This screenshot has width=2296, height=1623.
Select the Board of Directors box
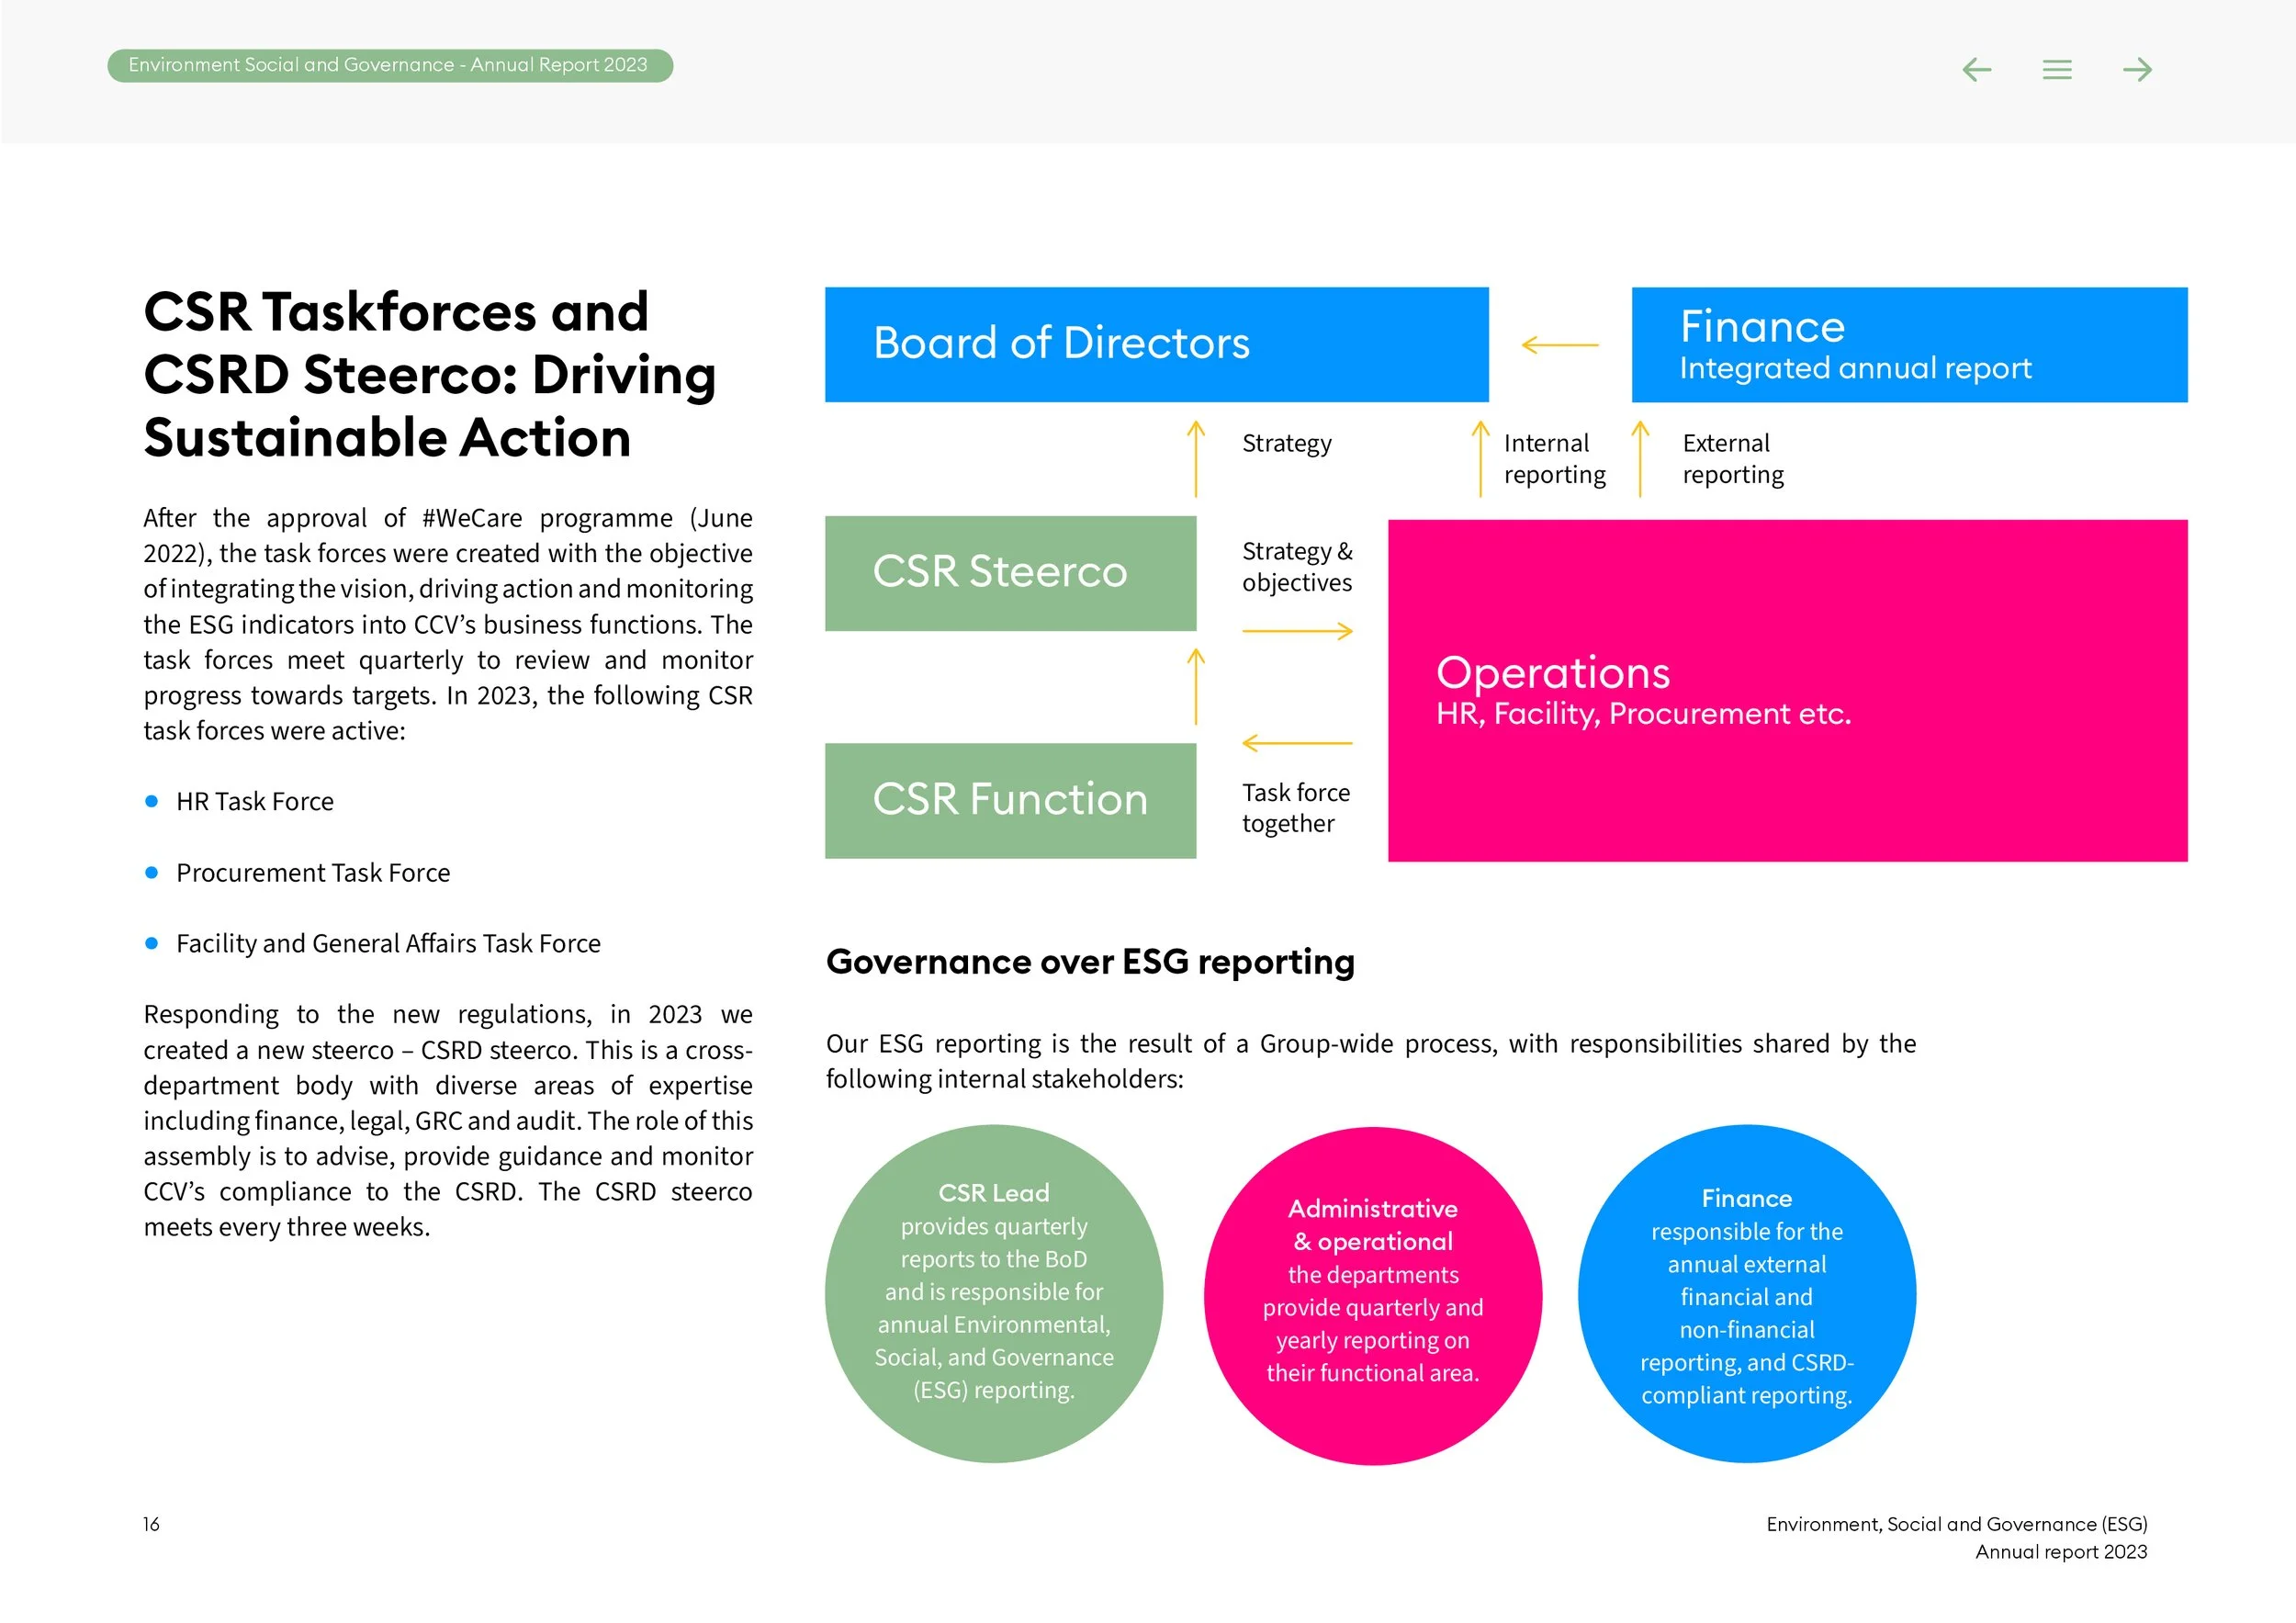point(1156,344)
